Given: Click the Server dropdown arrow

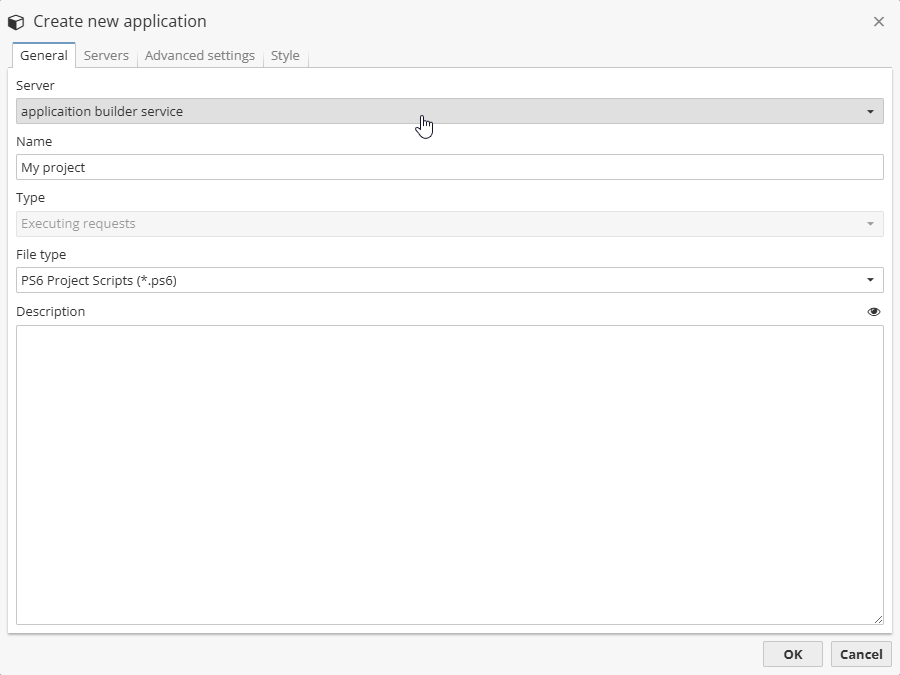Looking at the screenshot, I should click(x=870, y=112).
